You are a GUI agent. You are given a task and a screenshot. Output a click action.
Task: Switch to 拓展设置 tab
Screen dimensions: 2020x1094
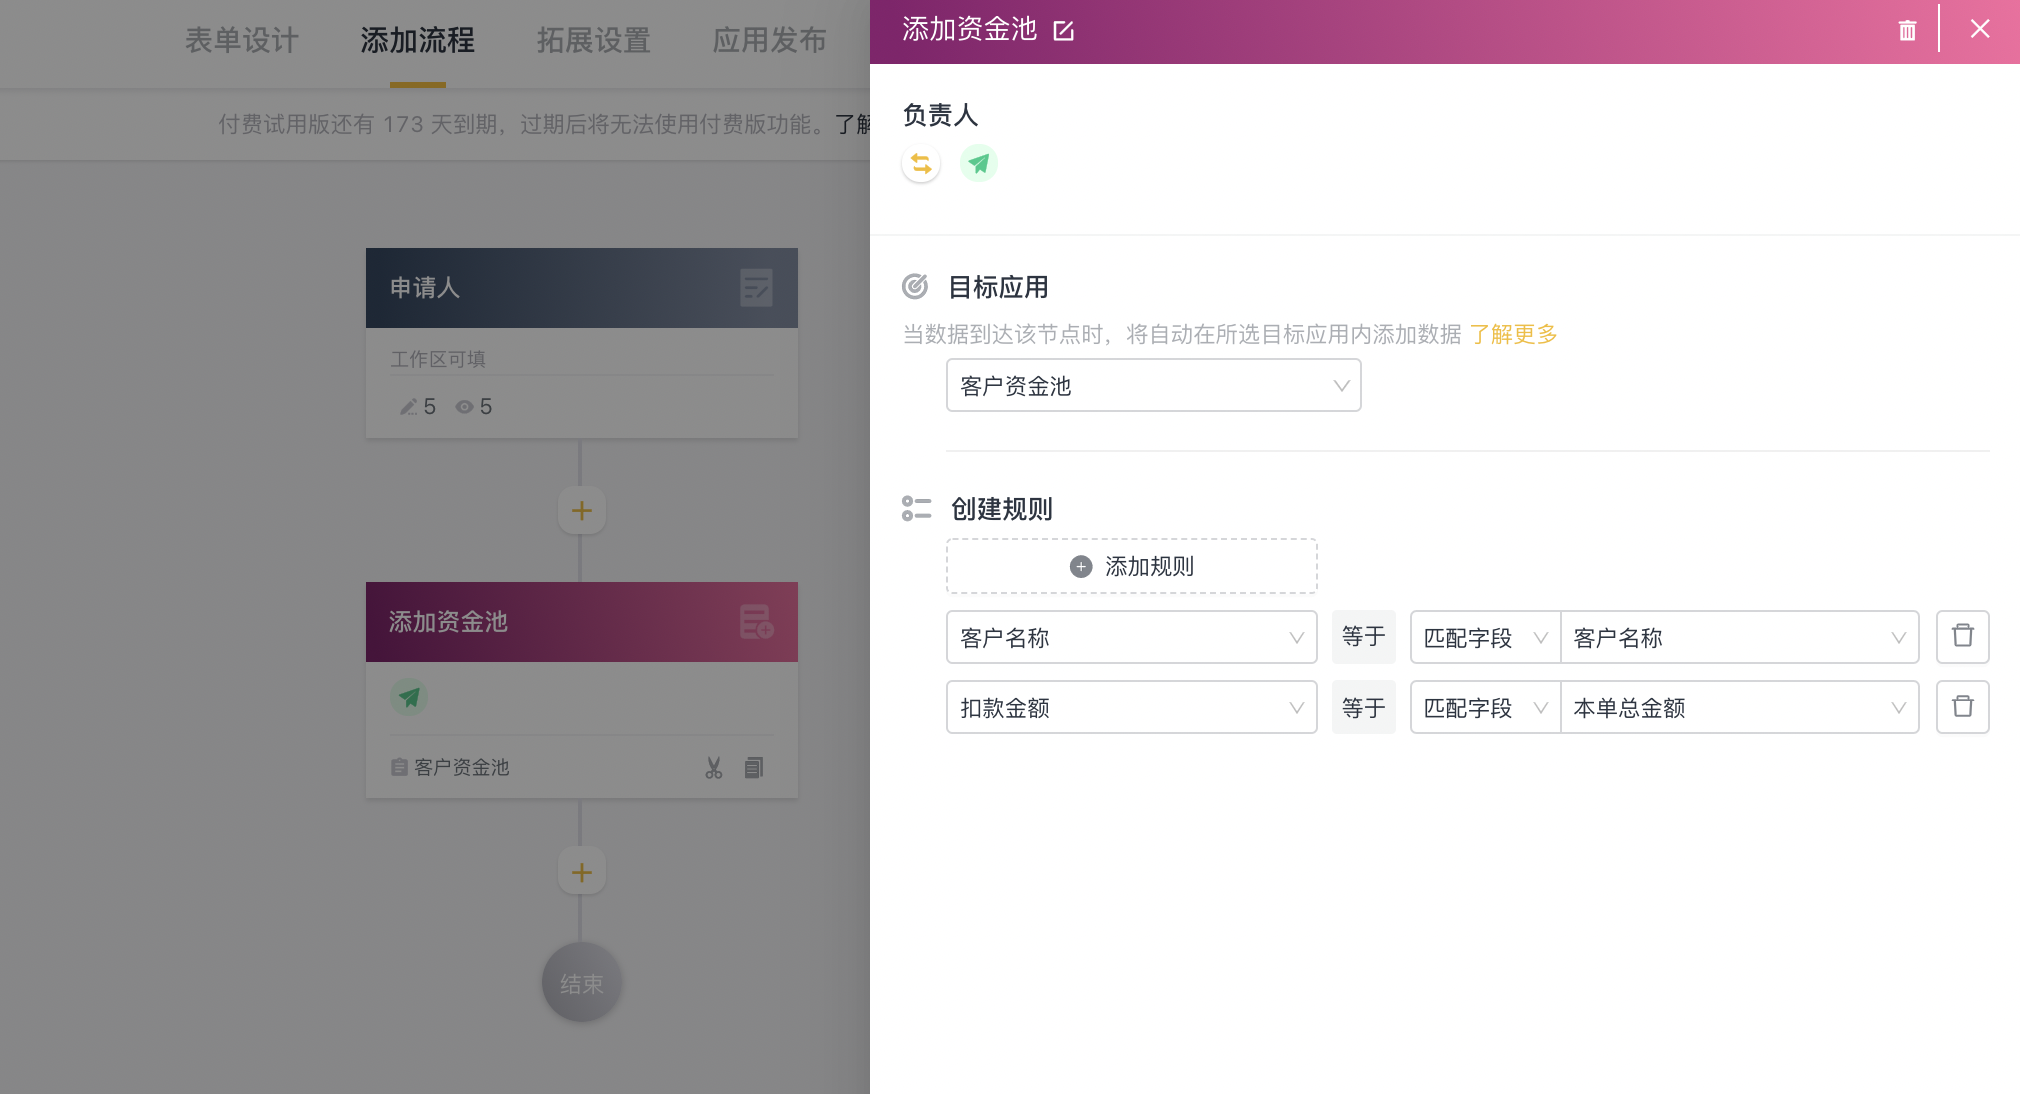pos(594,40)
